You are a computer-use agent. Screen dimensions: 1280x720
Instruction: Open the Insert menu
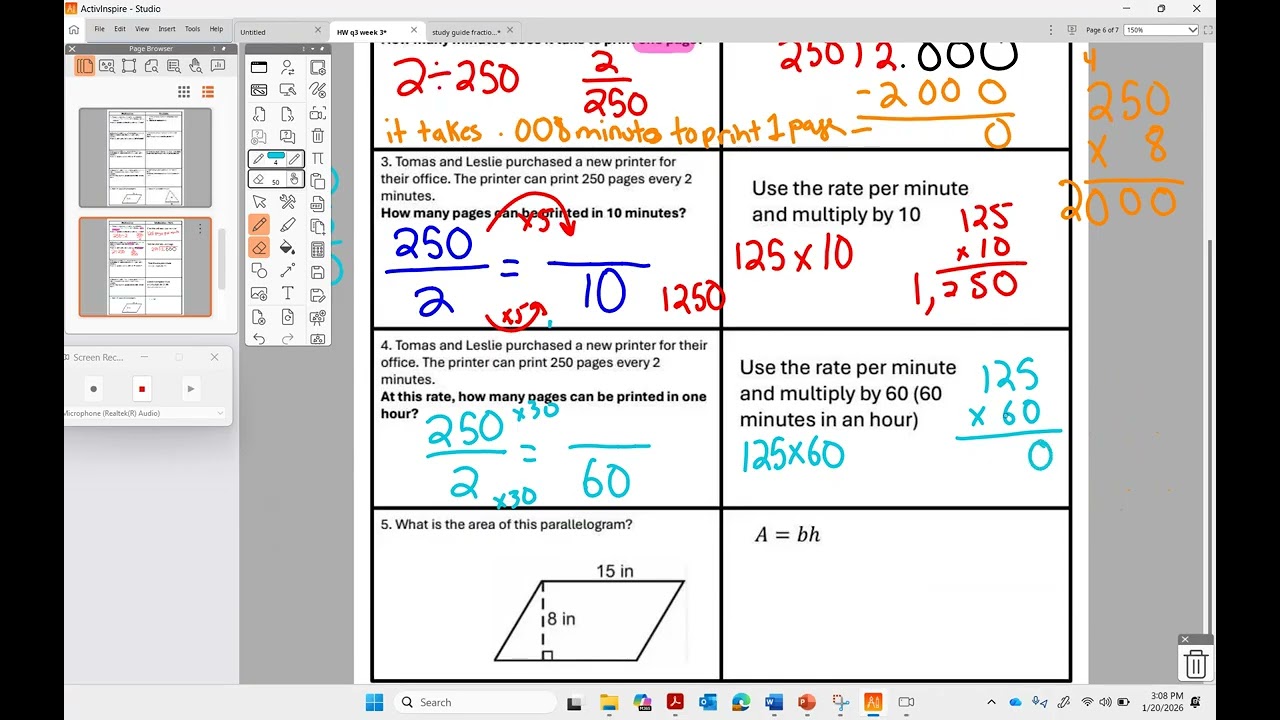(167, 29)
